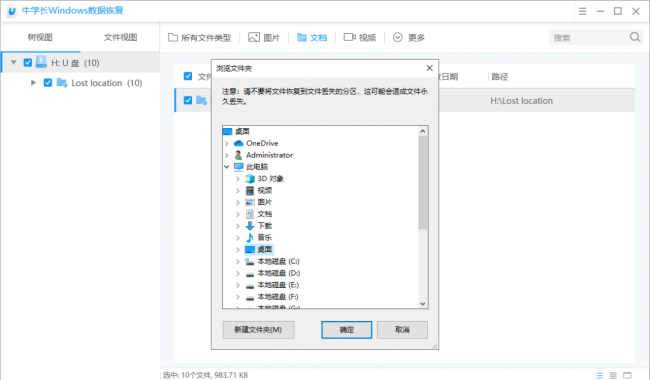Select 本地磁盘 (D:) drive icon
This screenshot has height=380, width=650.
[x=250, y=274]
